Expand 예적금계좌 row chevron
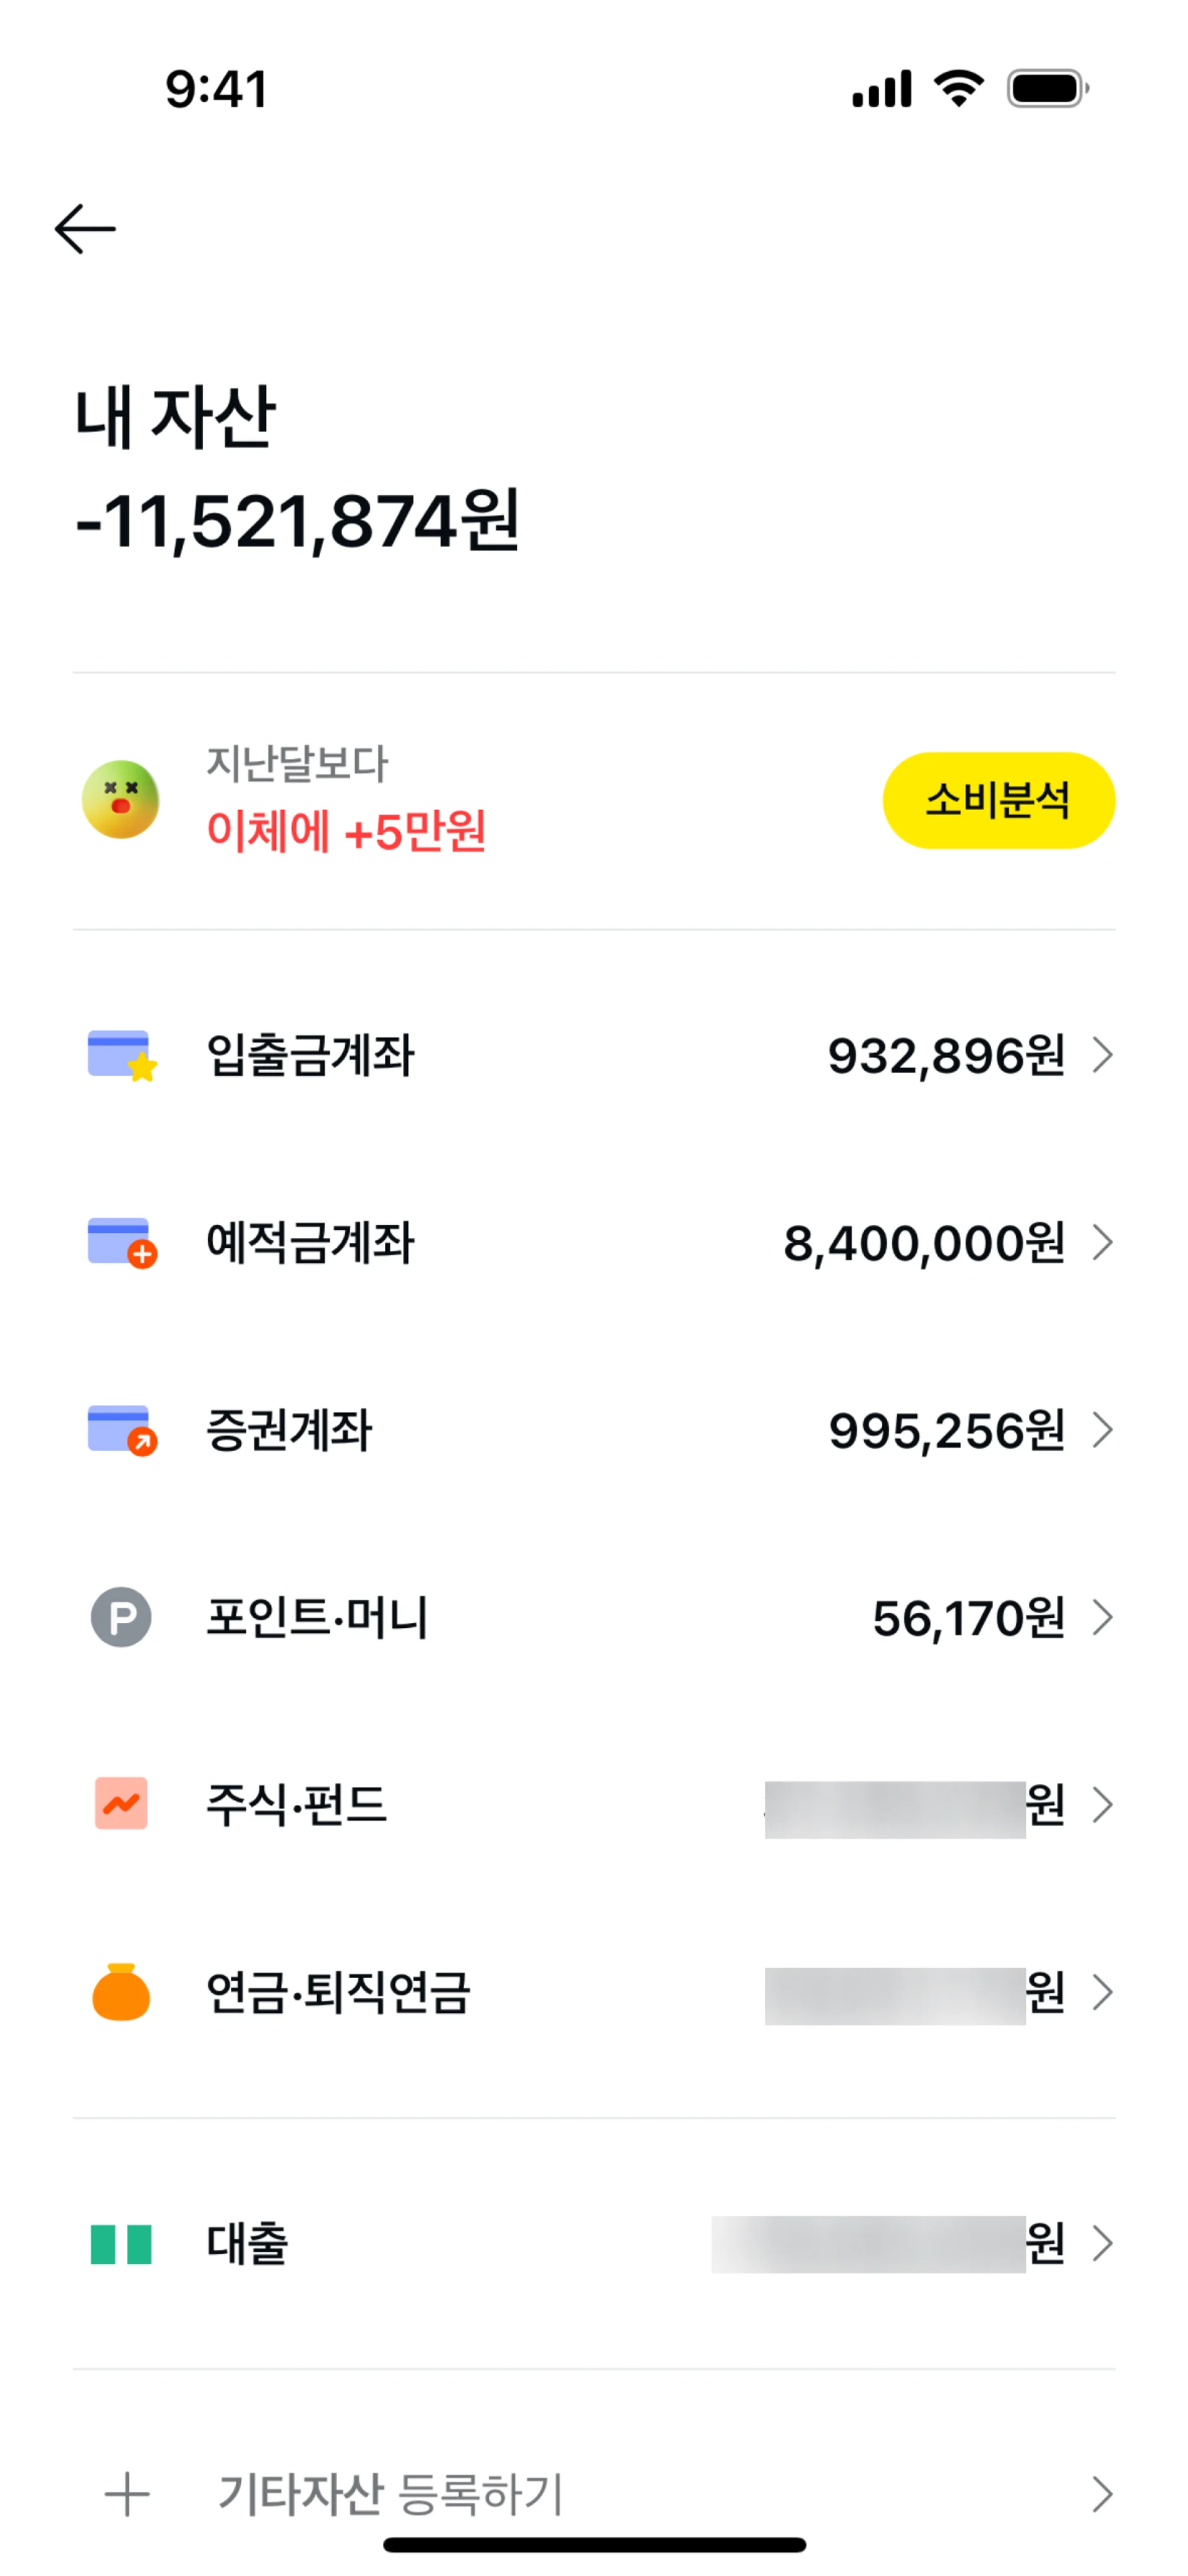Viewport: 1188px width, 2576px height. 1102,1242
